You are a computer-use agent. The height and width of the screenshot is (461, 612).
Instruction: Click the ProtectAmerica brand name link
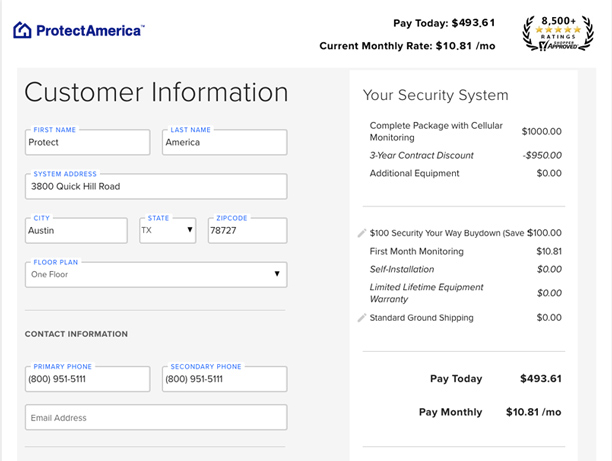pos(90,30)
